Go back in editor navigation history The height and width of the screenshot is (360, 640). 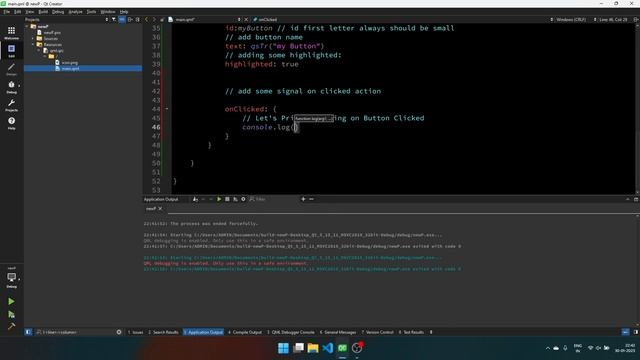tap(147, 20)
